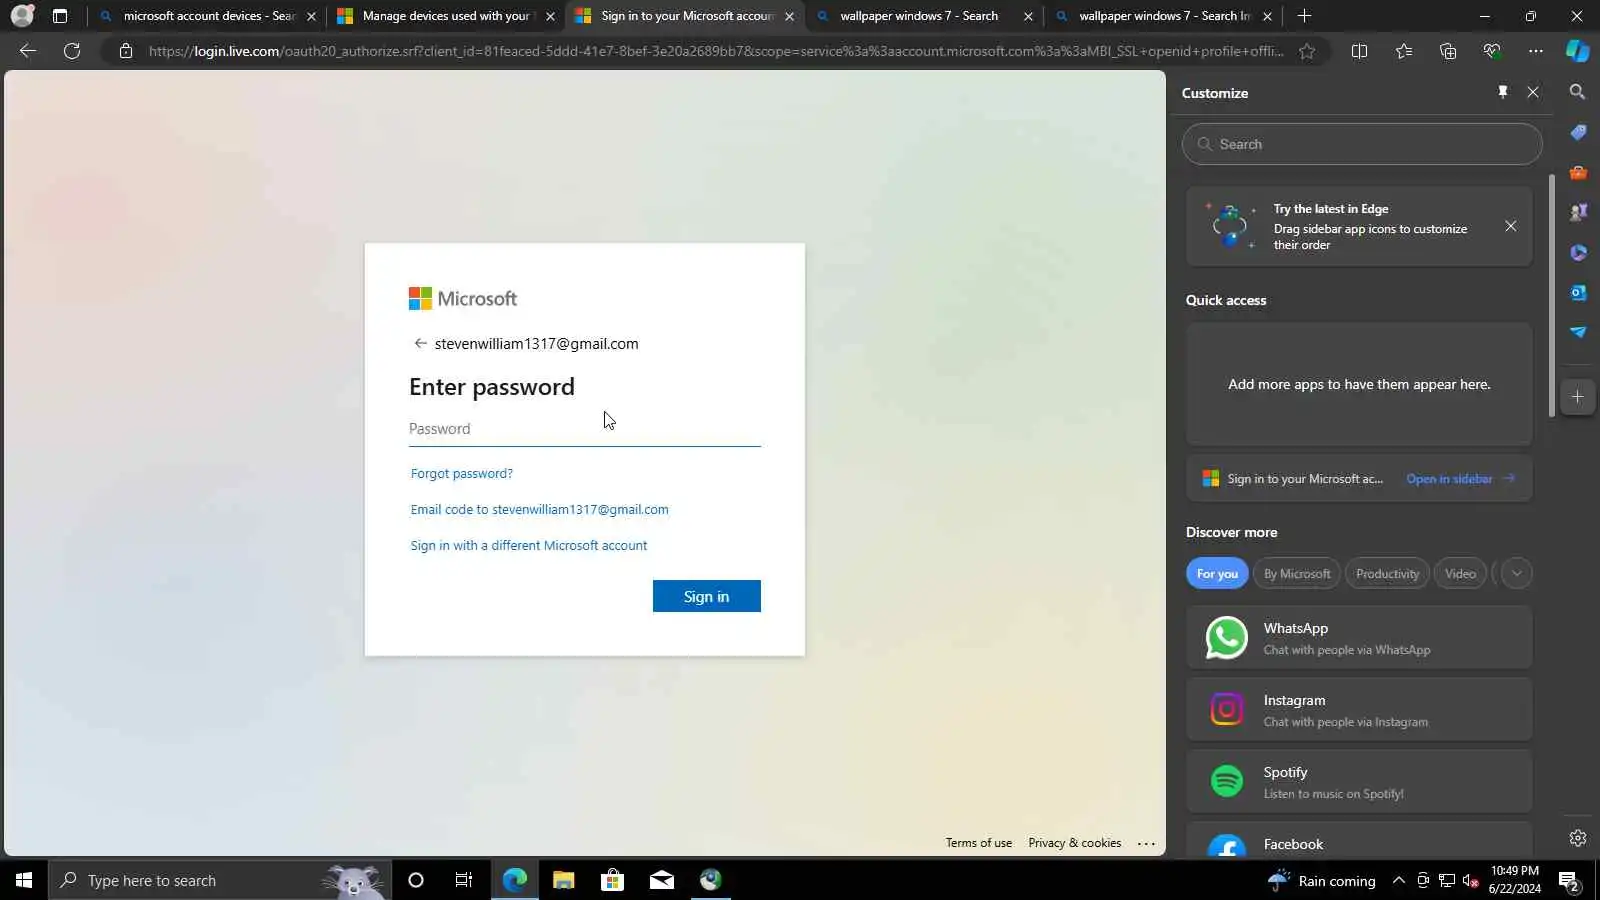
Task: Click the address bar URL
Action: pos(715,51)
